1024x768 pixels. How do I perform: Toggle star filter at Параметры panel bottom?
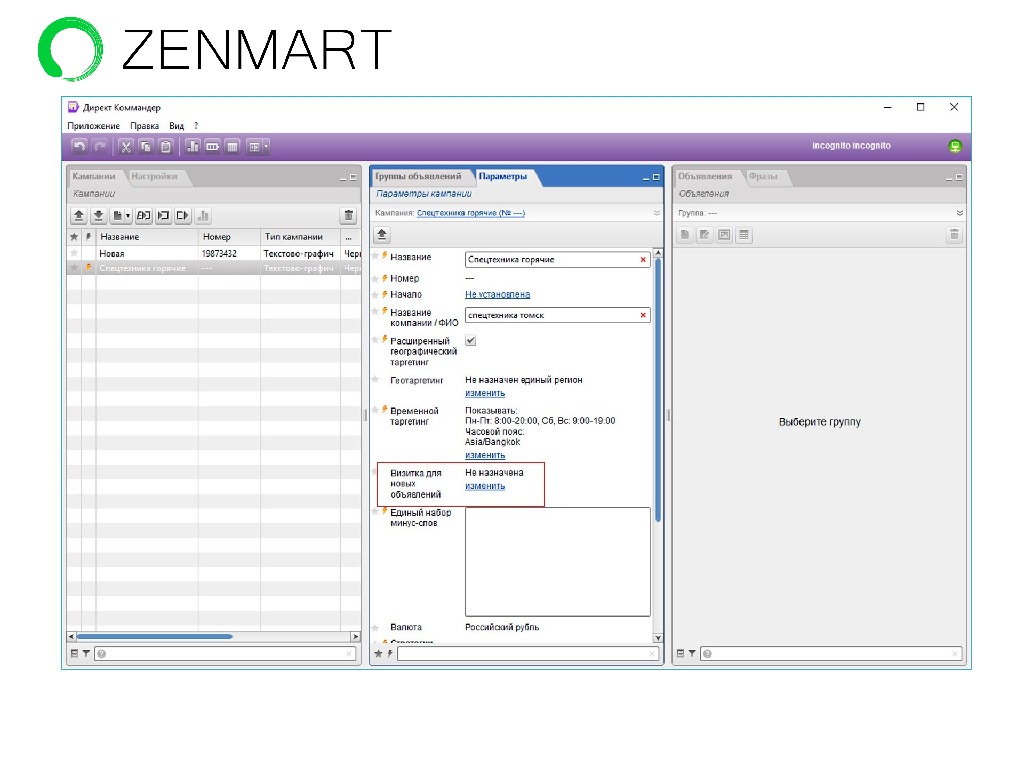click(378, 654)
